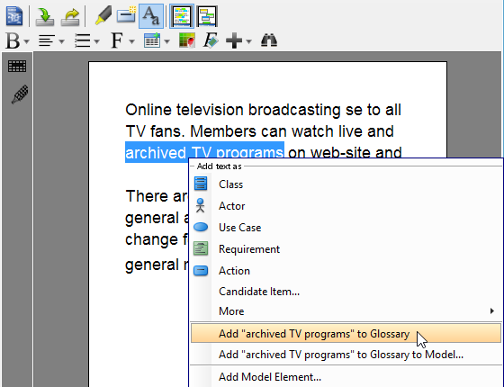Image resolution: width=504 pixels, height=387 pixels.
Task: Click the list lines icon
Action: pyautogui.click(x=82, y=41)
